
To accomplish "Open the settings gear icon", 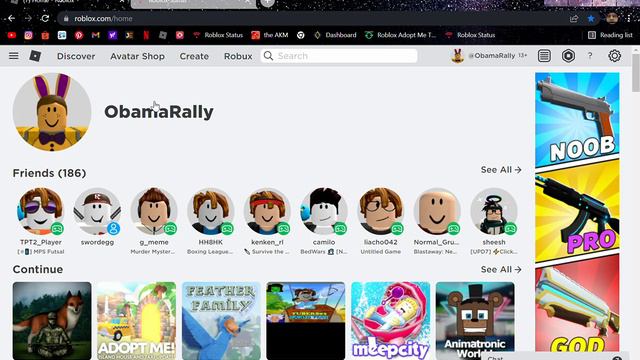I will (x=614, y=56).
